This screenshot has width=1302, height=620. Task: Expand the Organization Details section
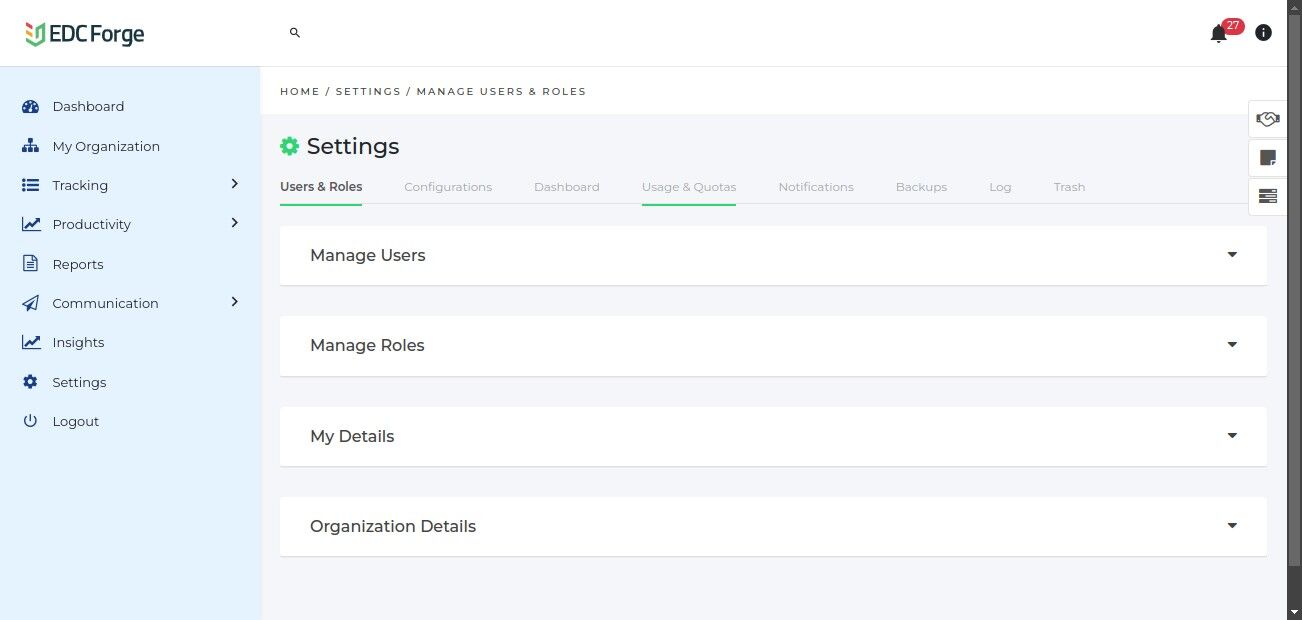click(x=1232, y=526)
